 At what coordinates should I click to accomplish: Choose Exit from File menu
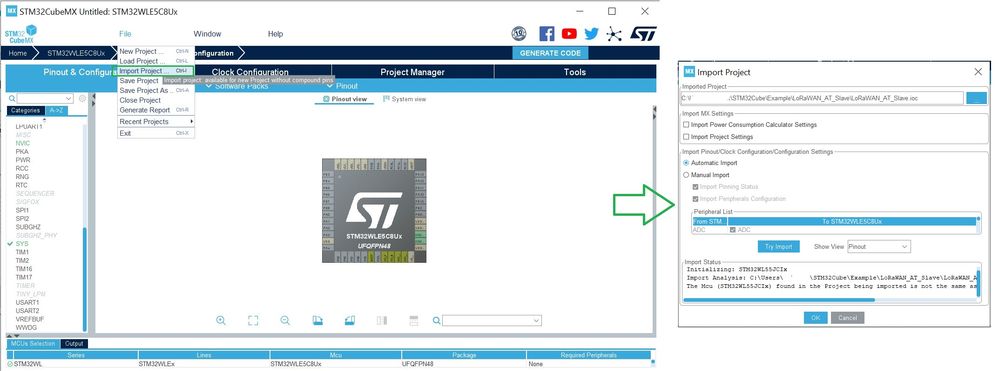tap(156, 133)
